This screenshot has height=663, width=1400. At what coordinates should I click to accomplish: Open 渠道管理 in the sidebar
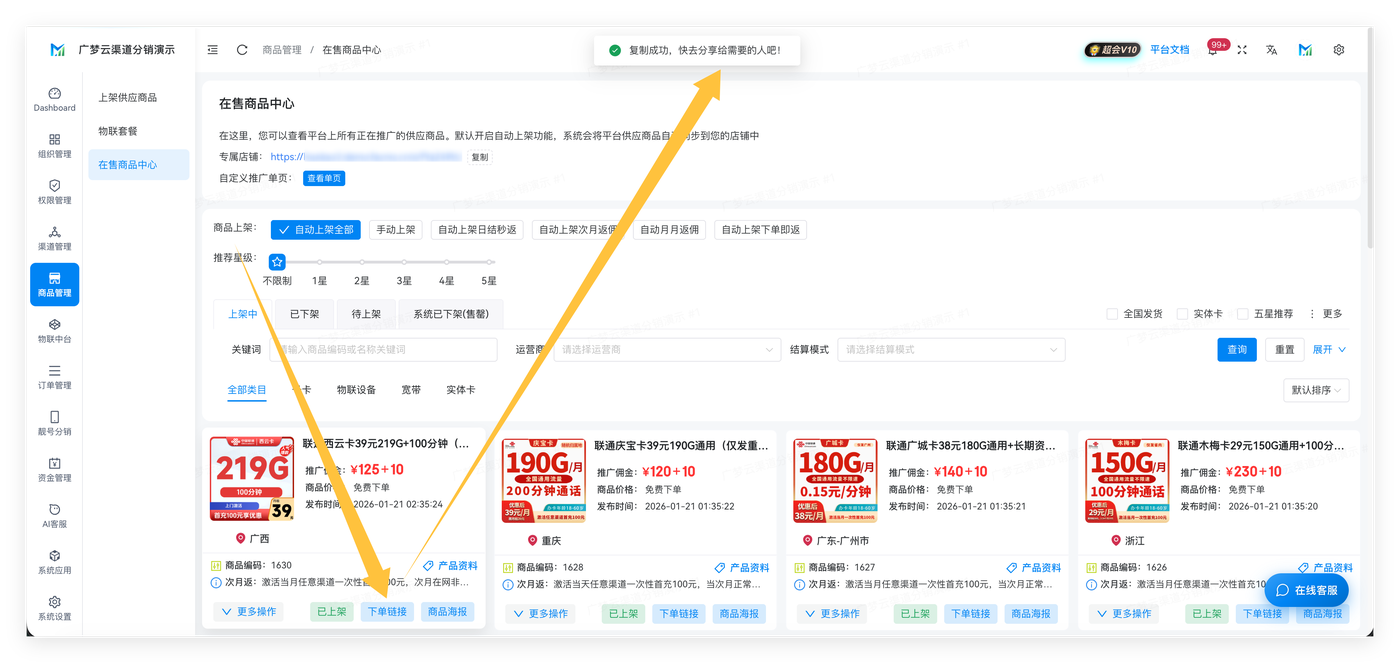[54, 238]
